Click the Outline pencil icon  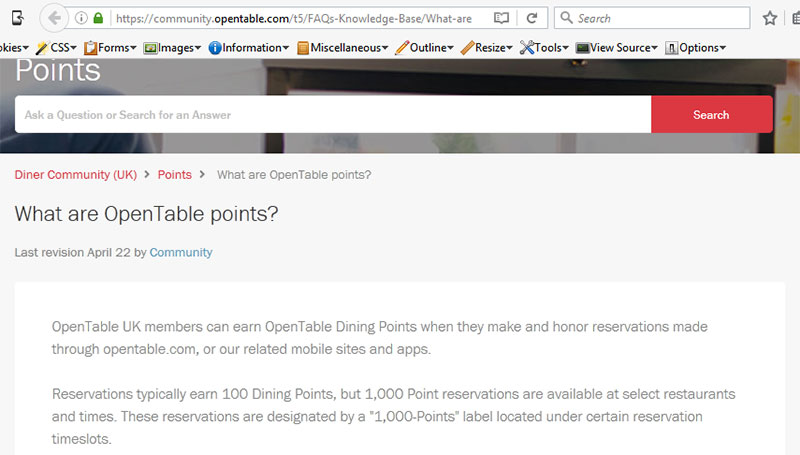click(402, 48)
